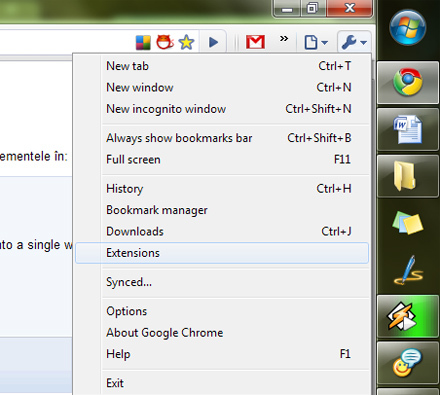Open Microsoft Word from the taskbar

[x=408, y=129]
